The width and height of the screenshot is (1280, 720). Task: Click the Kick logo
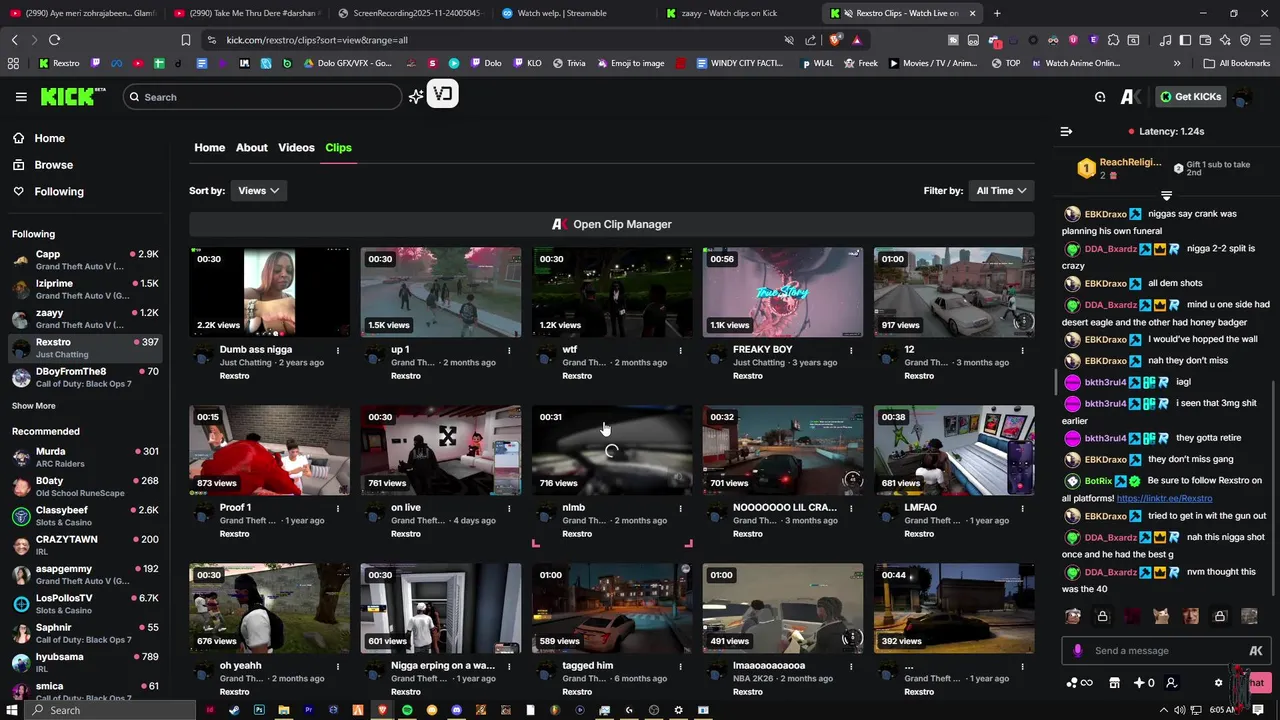73,96
